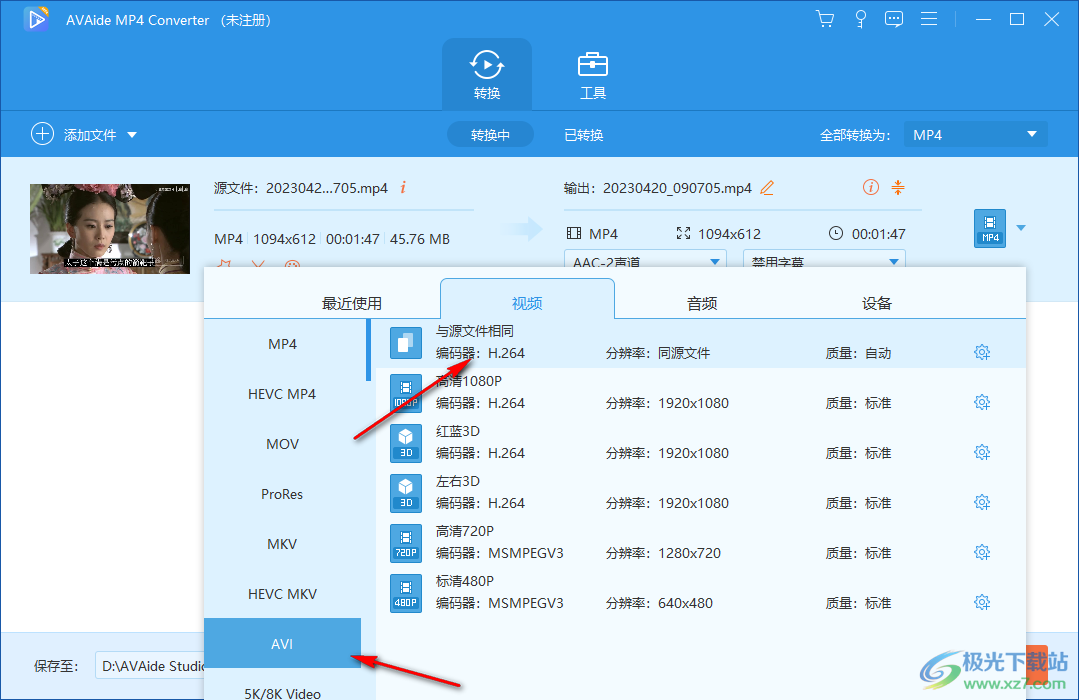Open the 禁用字幕 subtitle dropdown
The height and width of the screenshot is (700, 1079).
tap(824, 260)
